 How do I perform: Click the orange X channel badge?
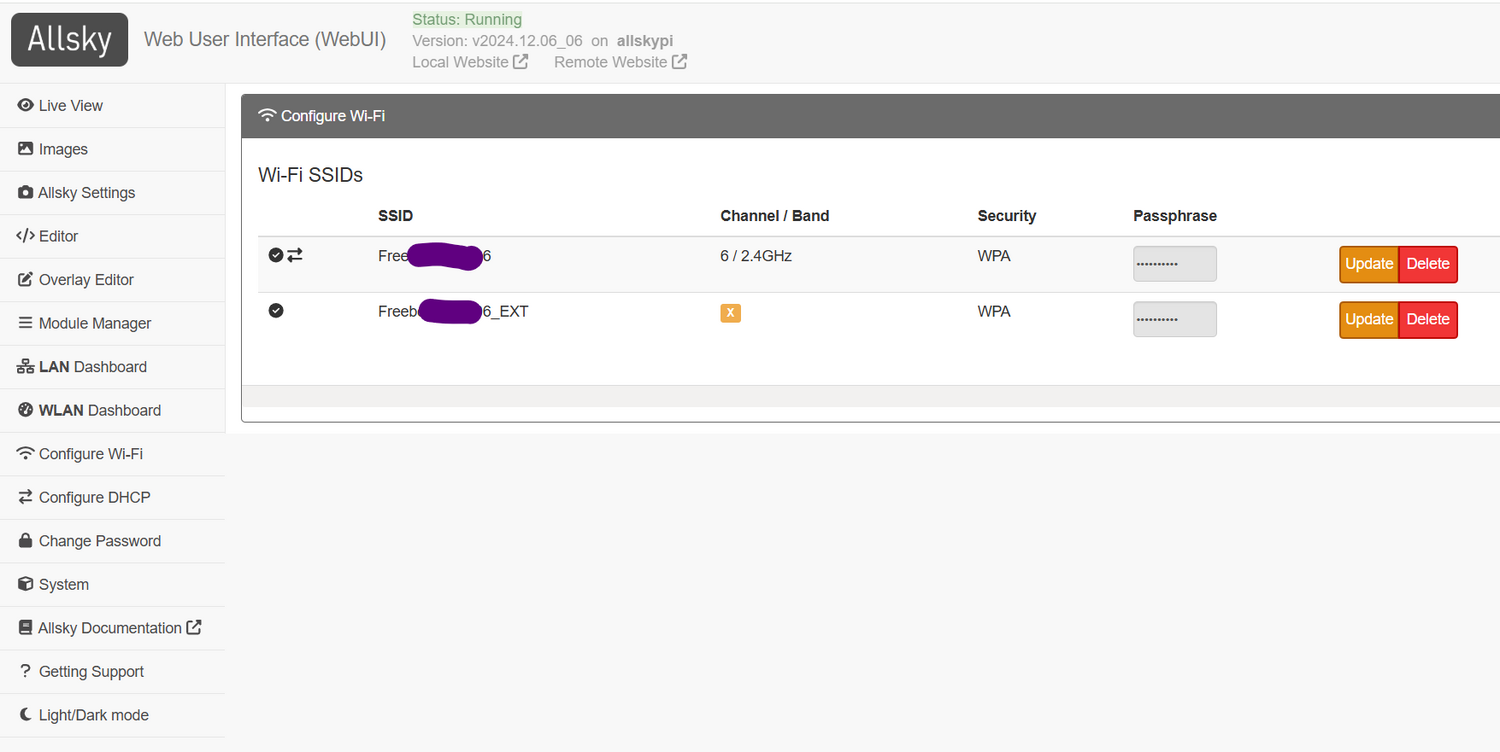(731, 313)
